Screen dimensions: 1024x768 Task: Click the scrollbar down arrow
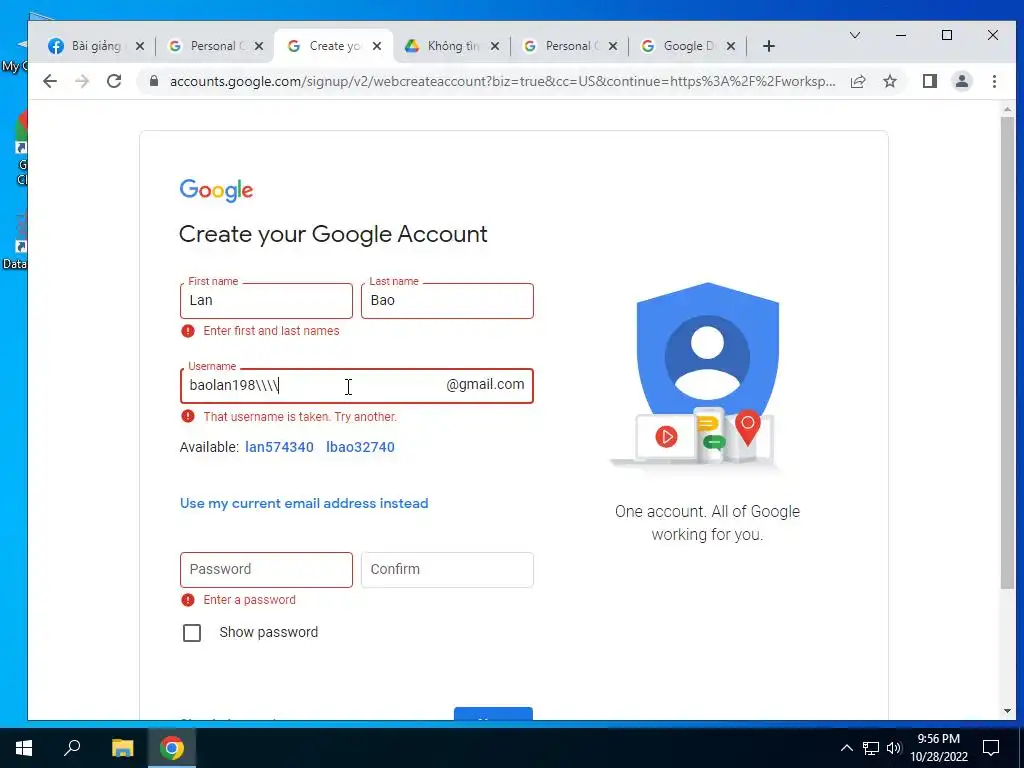[x=1007, y=711]
